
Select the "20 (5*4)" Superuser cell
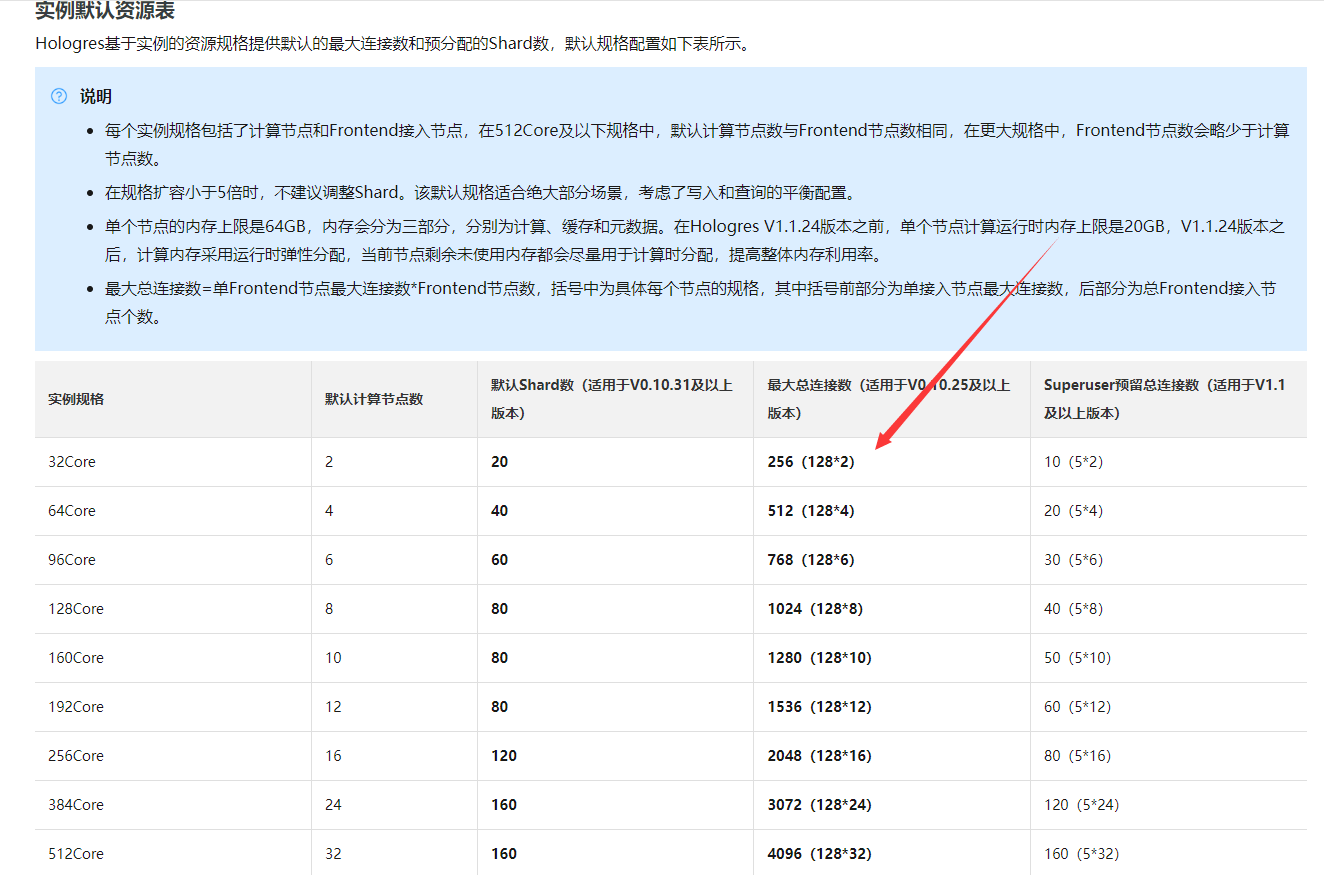(x=1073, y=511)
